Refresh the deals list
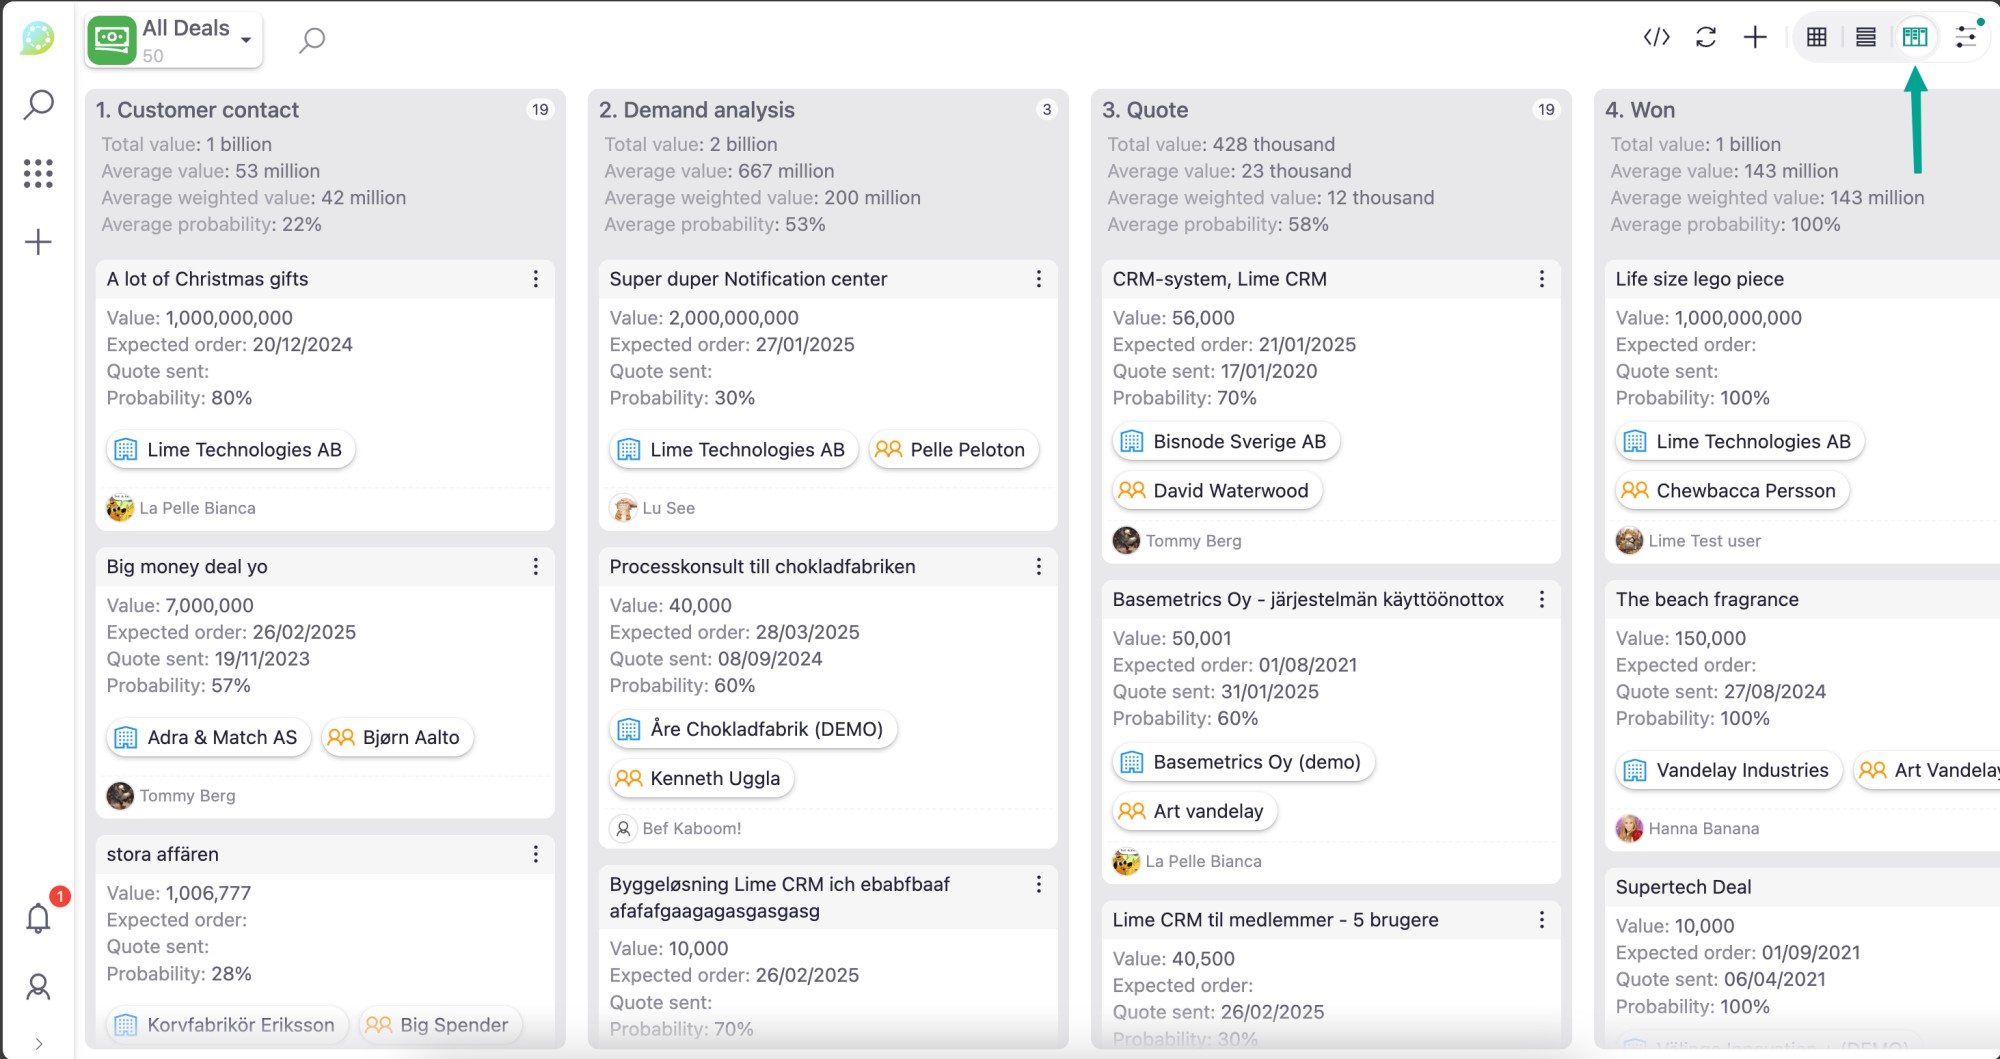 pos(1706,37)
